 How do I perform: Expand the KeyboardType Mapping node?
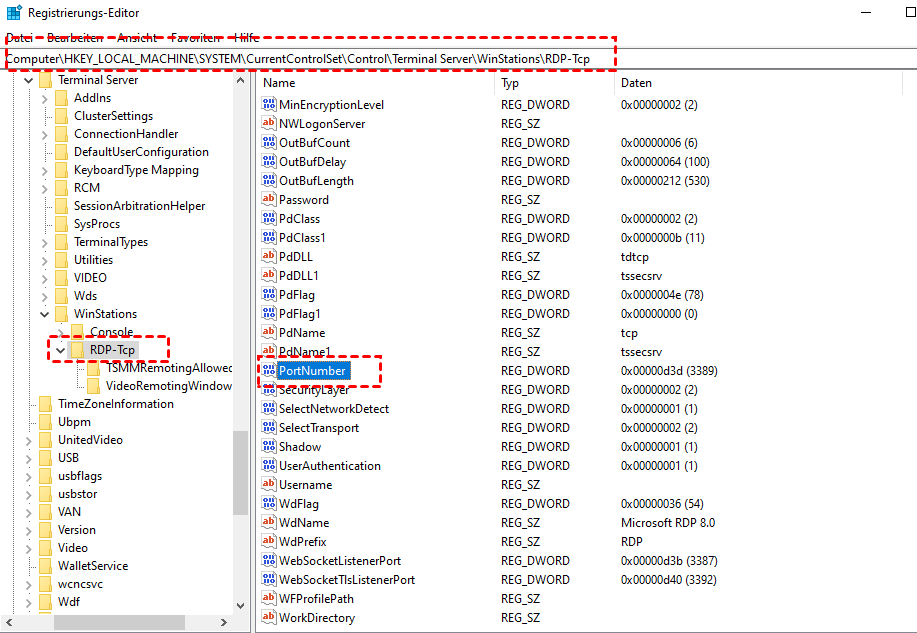click(45, 170)
